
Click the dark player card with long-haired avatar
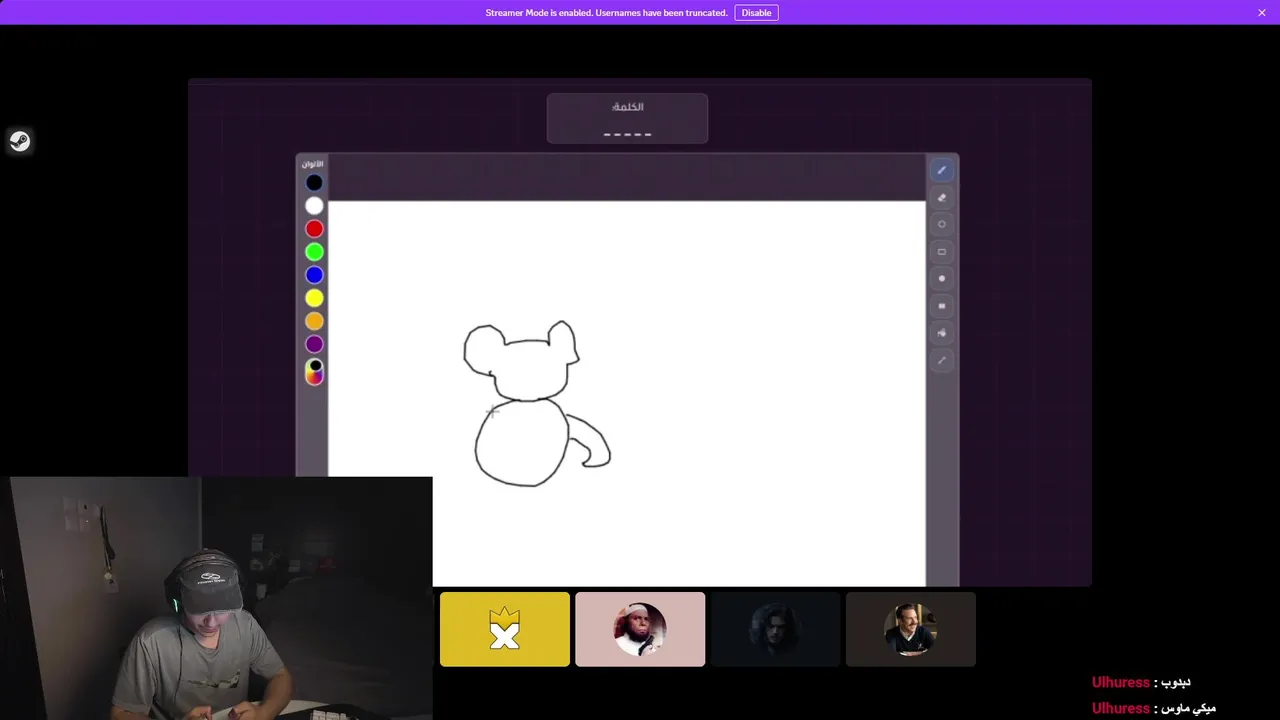click(x=775, y=629)
